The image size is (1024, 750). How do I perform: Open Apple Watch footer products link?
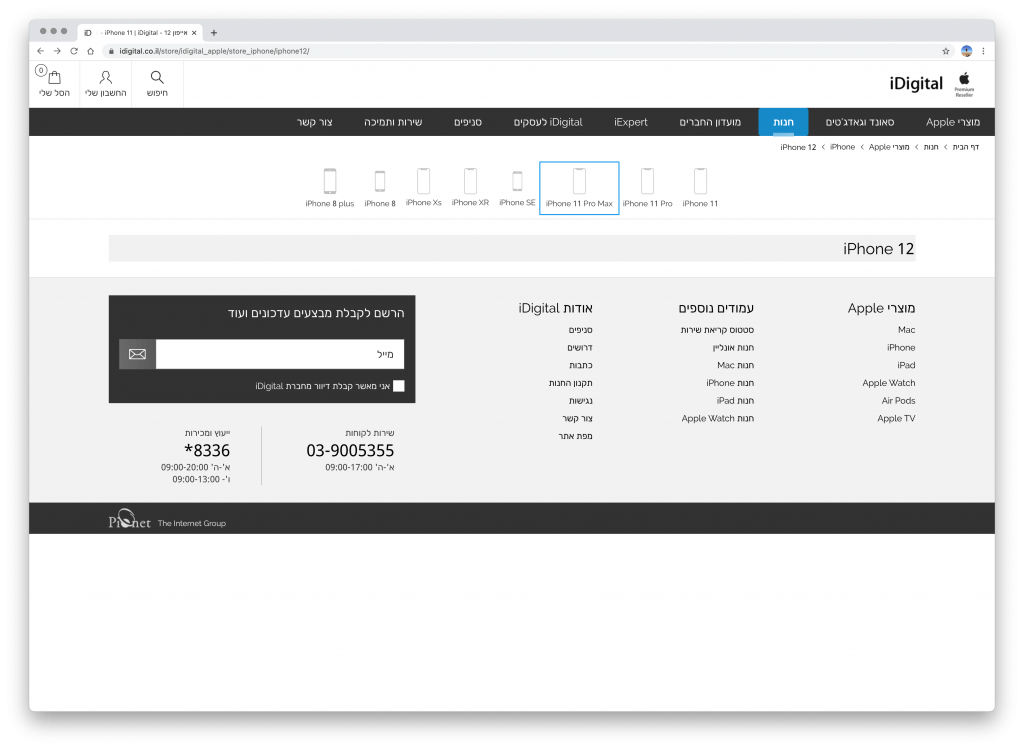889,383
